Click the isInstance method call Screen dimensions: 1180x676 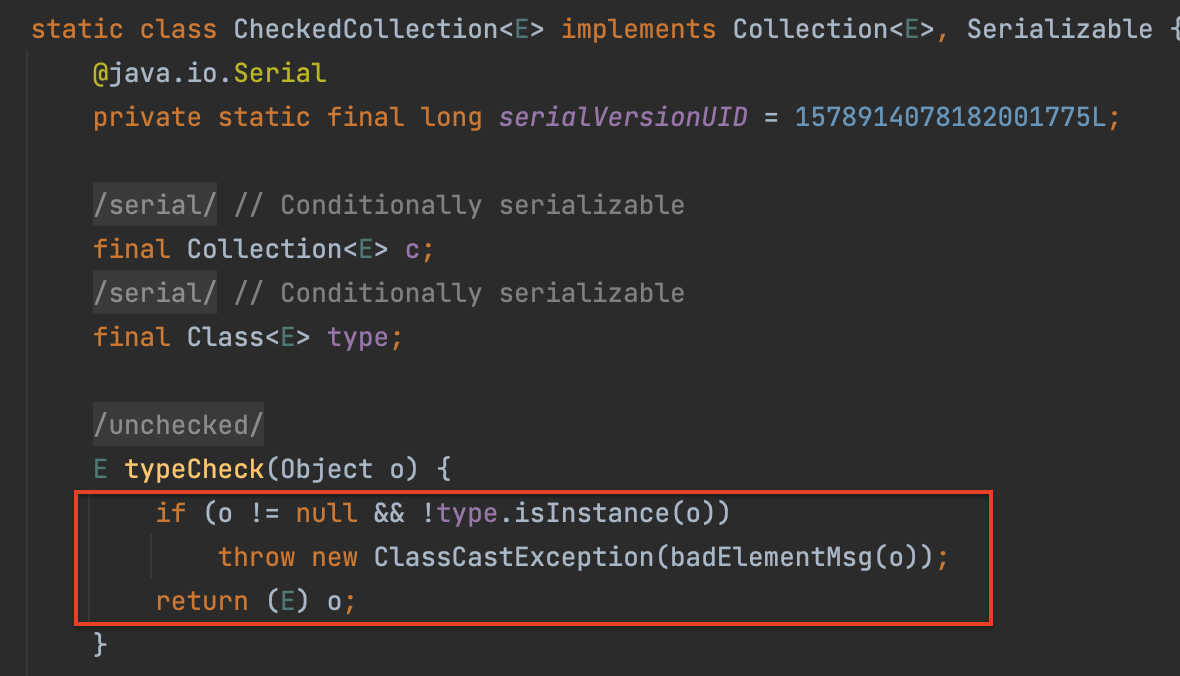(591, 513)
